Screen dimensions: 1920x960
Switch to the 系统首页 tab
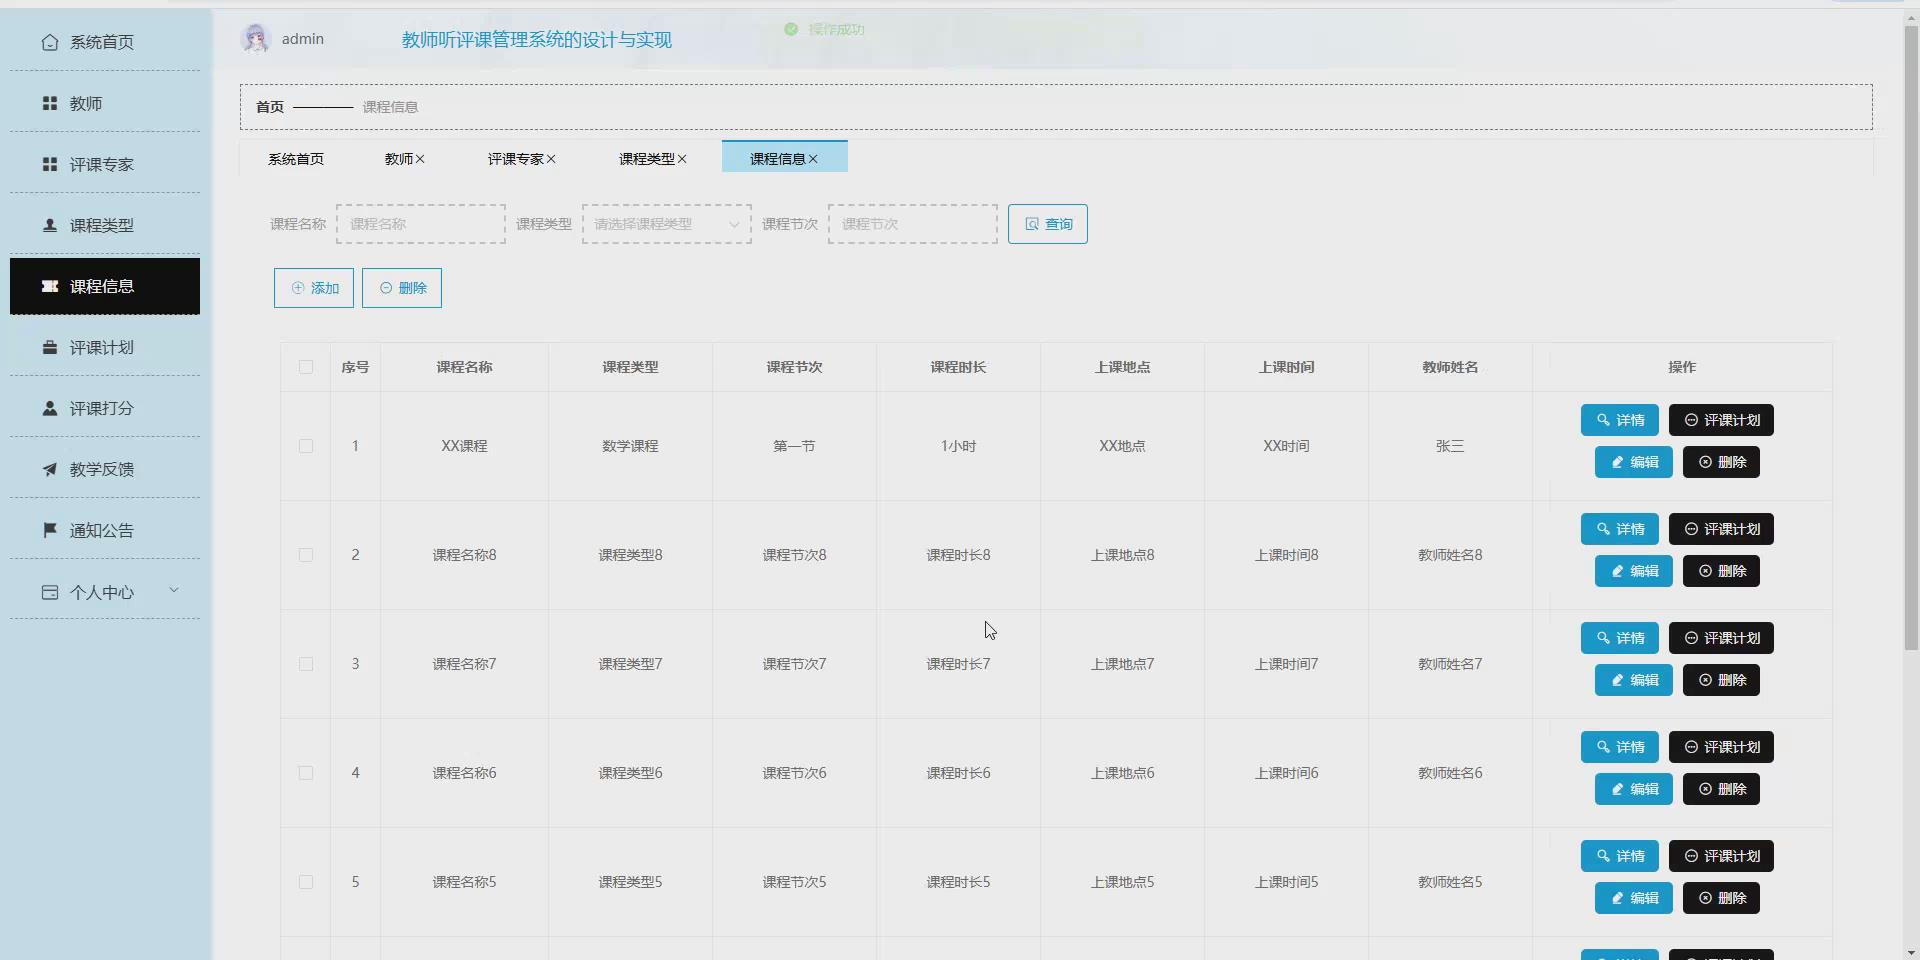(296, 159)
